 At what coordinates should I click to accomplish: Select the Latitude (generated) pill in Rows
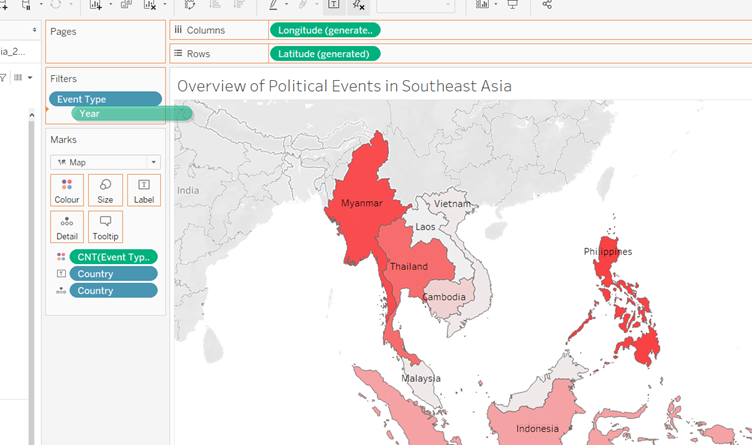[x=324, y=53]
